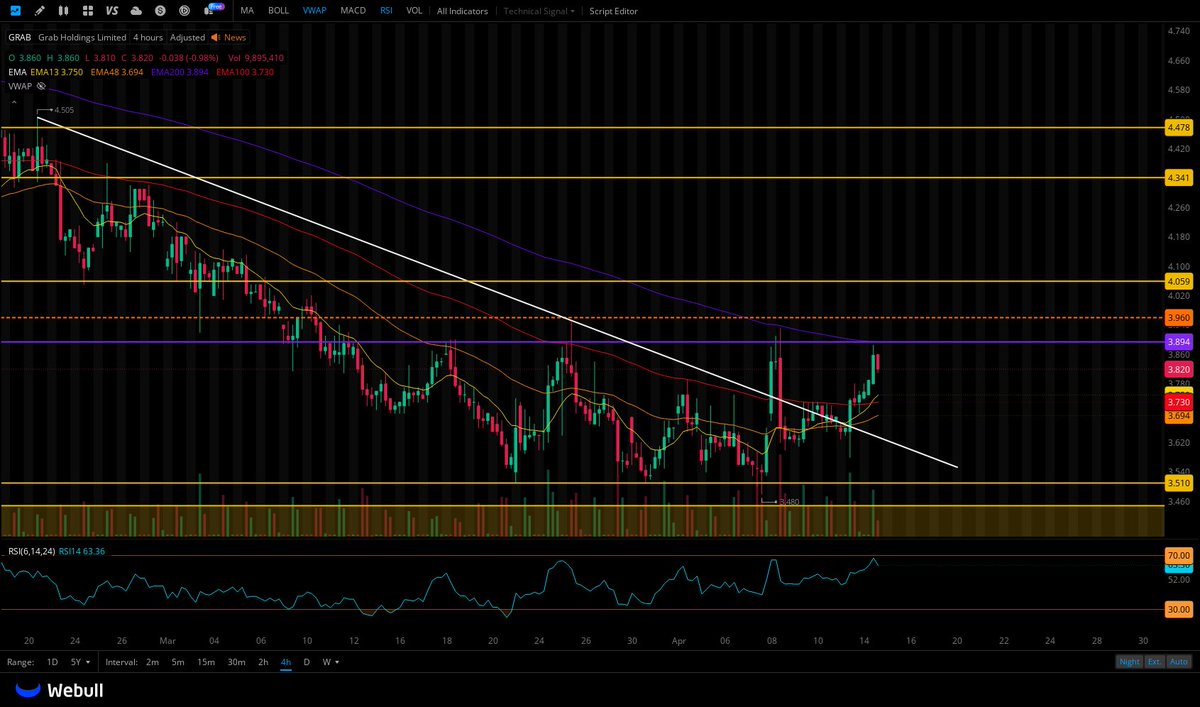Click the purple 3.894 price label
Image resolution: width=1200 pixels, height=707 pixels.
click(x=1177, y=342)
